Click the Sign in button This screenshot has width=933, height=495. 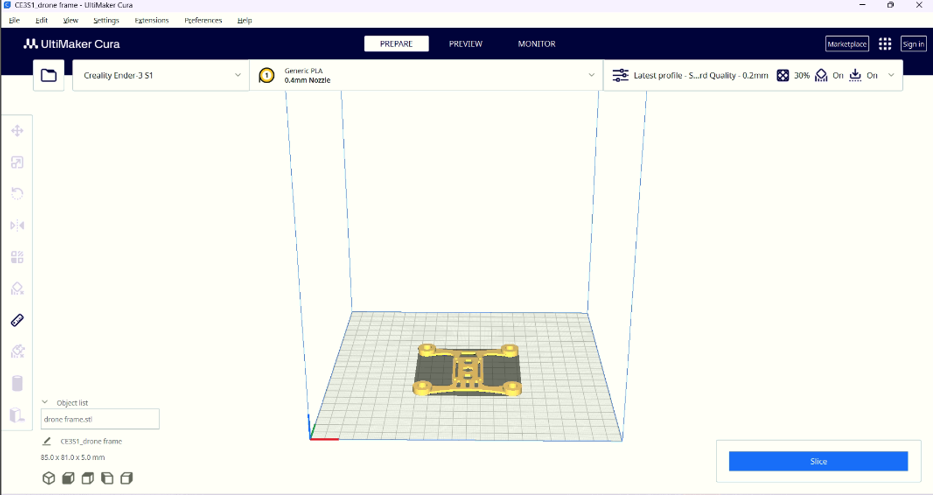pos(913,44)
